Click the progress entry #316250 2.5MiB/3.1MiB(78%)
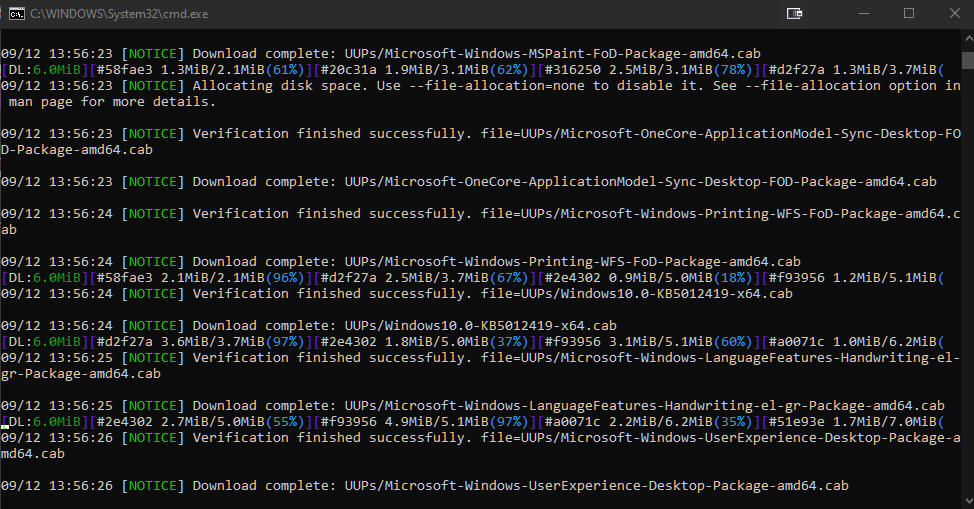The width and height of the screenshot is (974, 509). tap(648, 70)
